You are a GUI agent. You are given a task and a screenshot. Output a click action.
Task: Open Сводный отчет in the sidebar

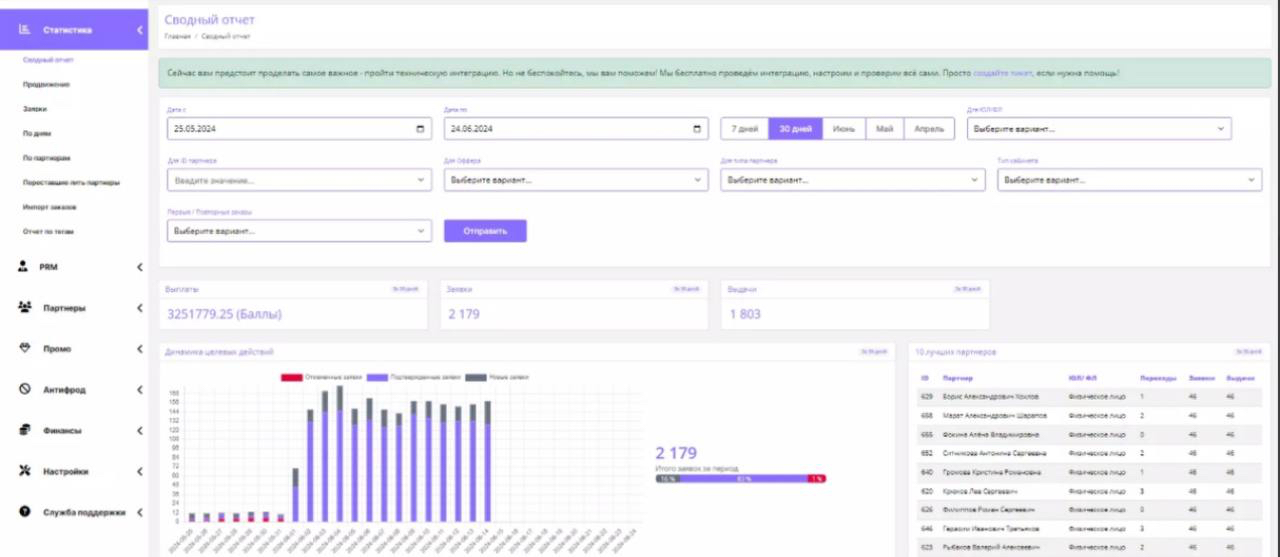coord(49,60)
